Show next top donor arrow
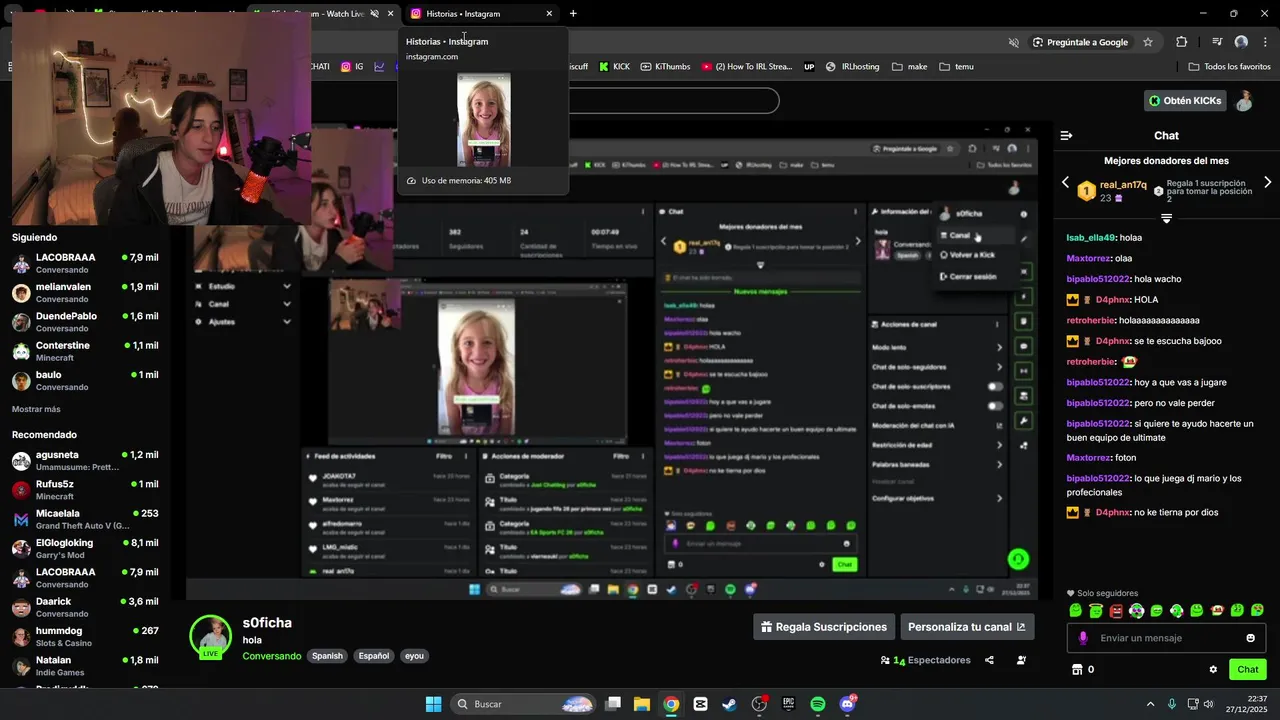The width and height of the screenshot is (1280, 720). (x=1267, y=183)
